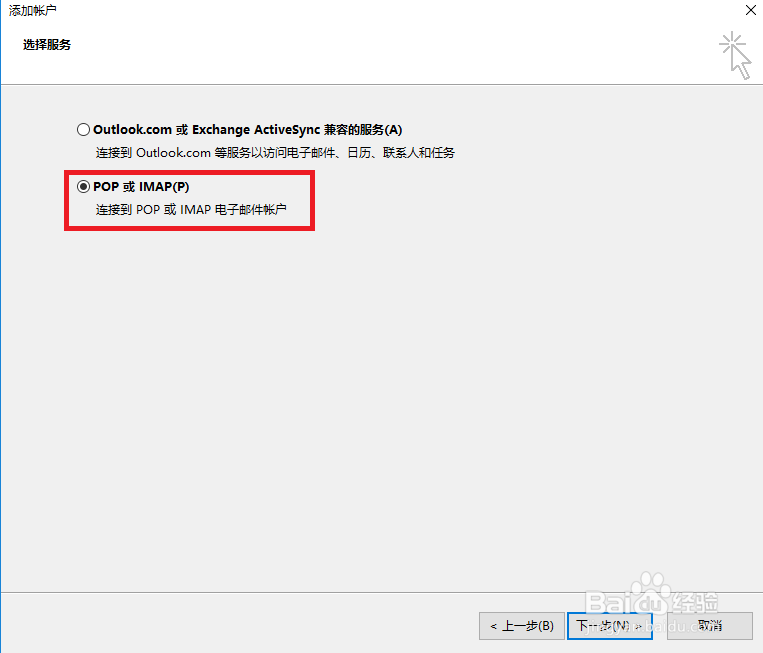
Task: Click the cursor sparkle icon in header
Action: pos(735,55)
